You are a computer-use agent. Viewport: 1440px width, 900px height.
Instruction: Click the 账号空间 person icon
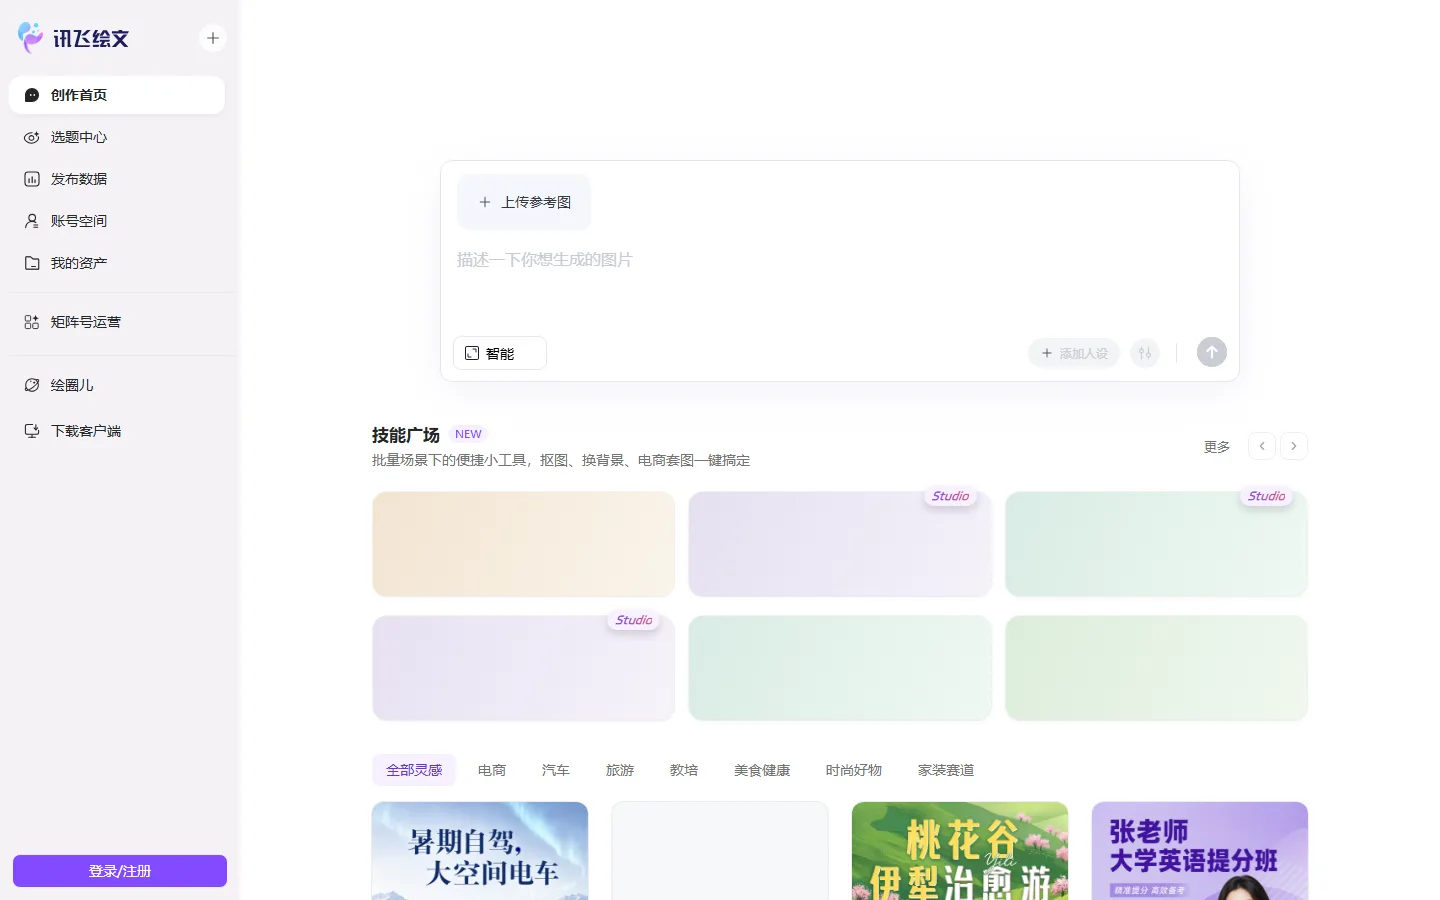pyautogui.click(x=32, y=221)
